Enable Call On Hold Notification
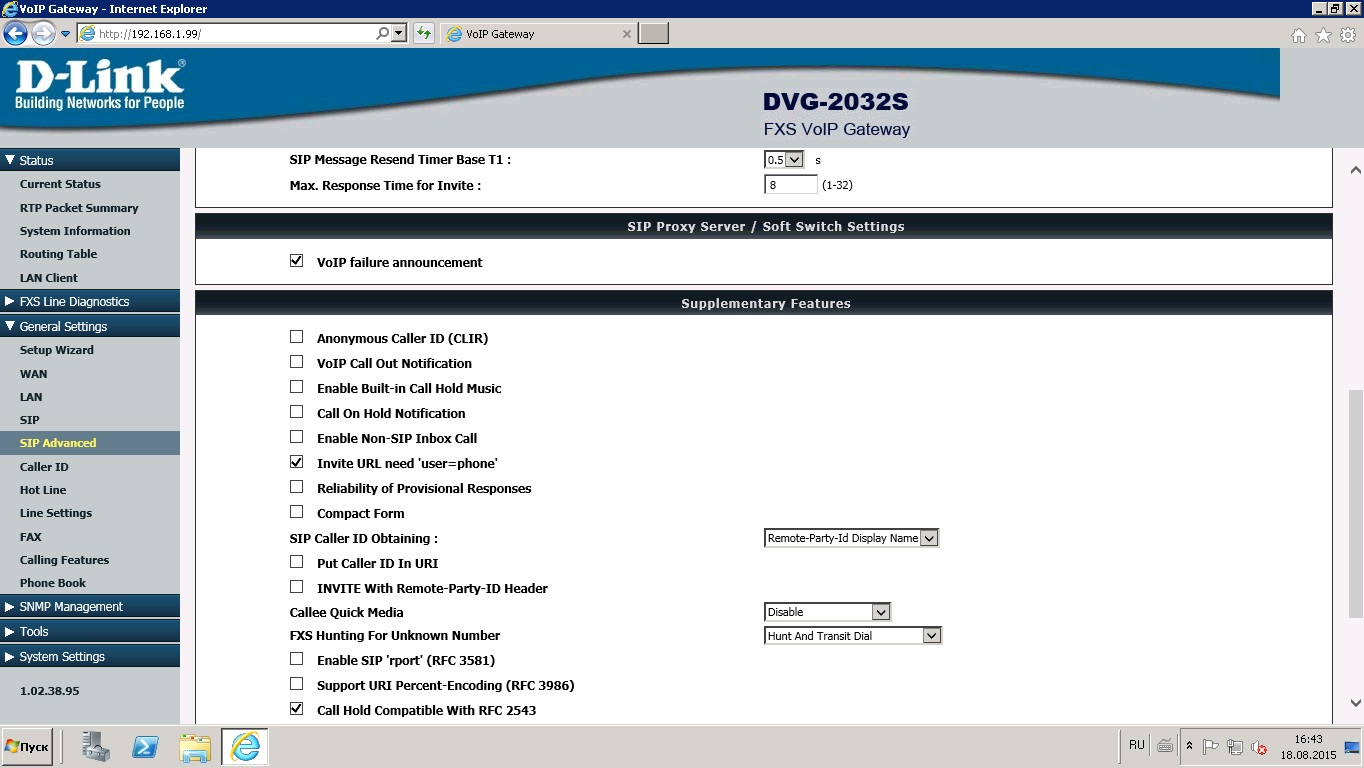Viewport: 1364px width, 768px height. [x=296, y=412]
